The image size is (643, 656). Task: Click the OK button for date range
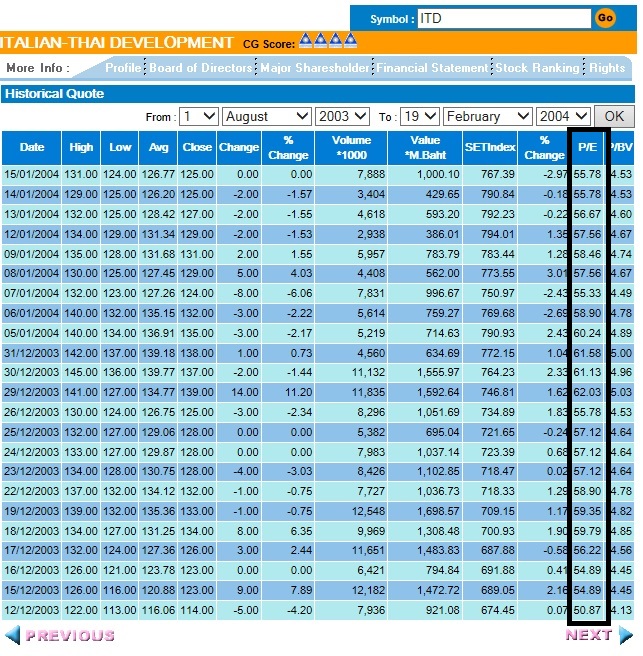pyautogui.click(x=614, y=116)
